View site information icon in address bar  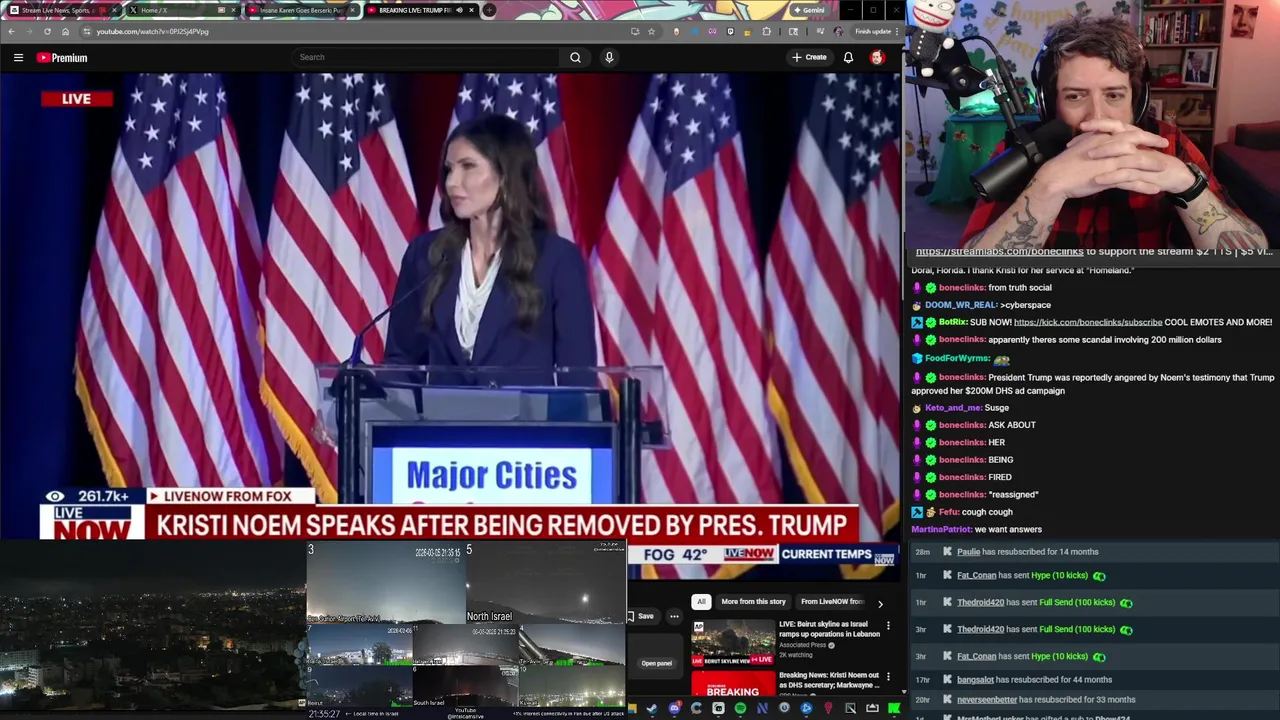[x=86, y=31]
